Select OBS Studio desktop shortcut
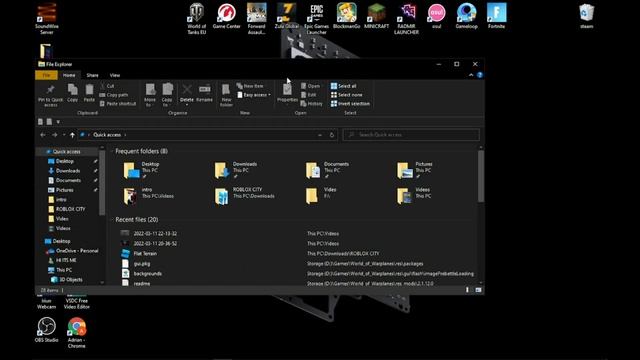640x360 pixels. pos(47,330)
